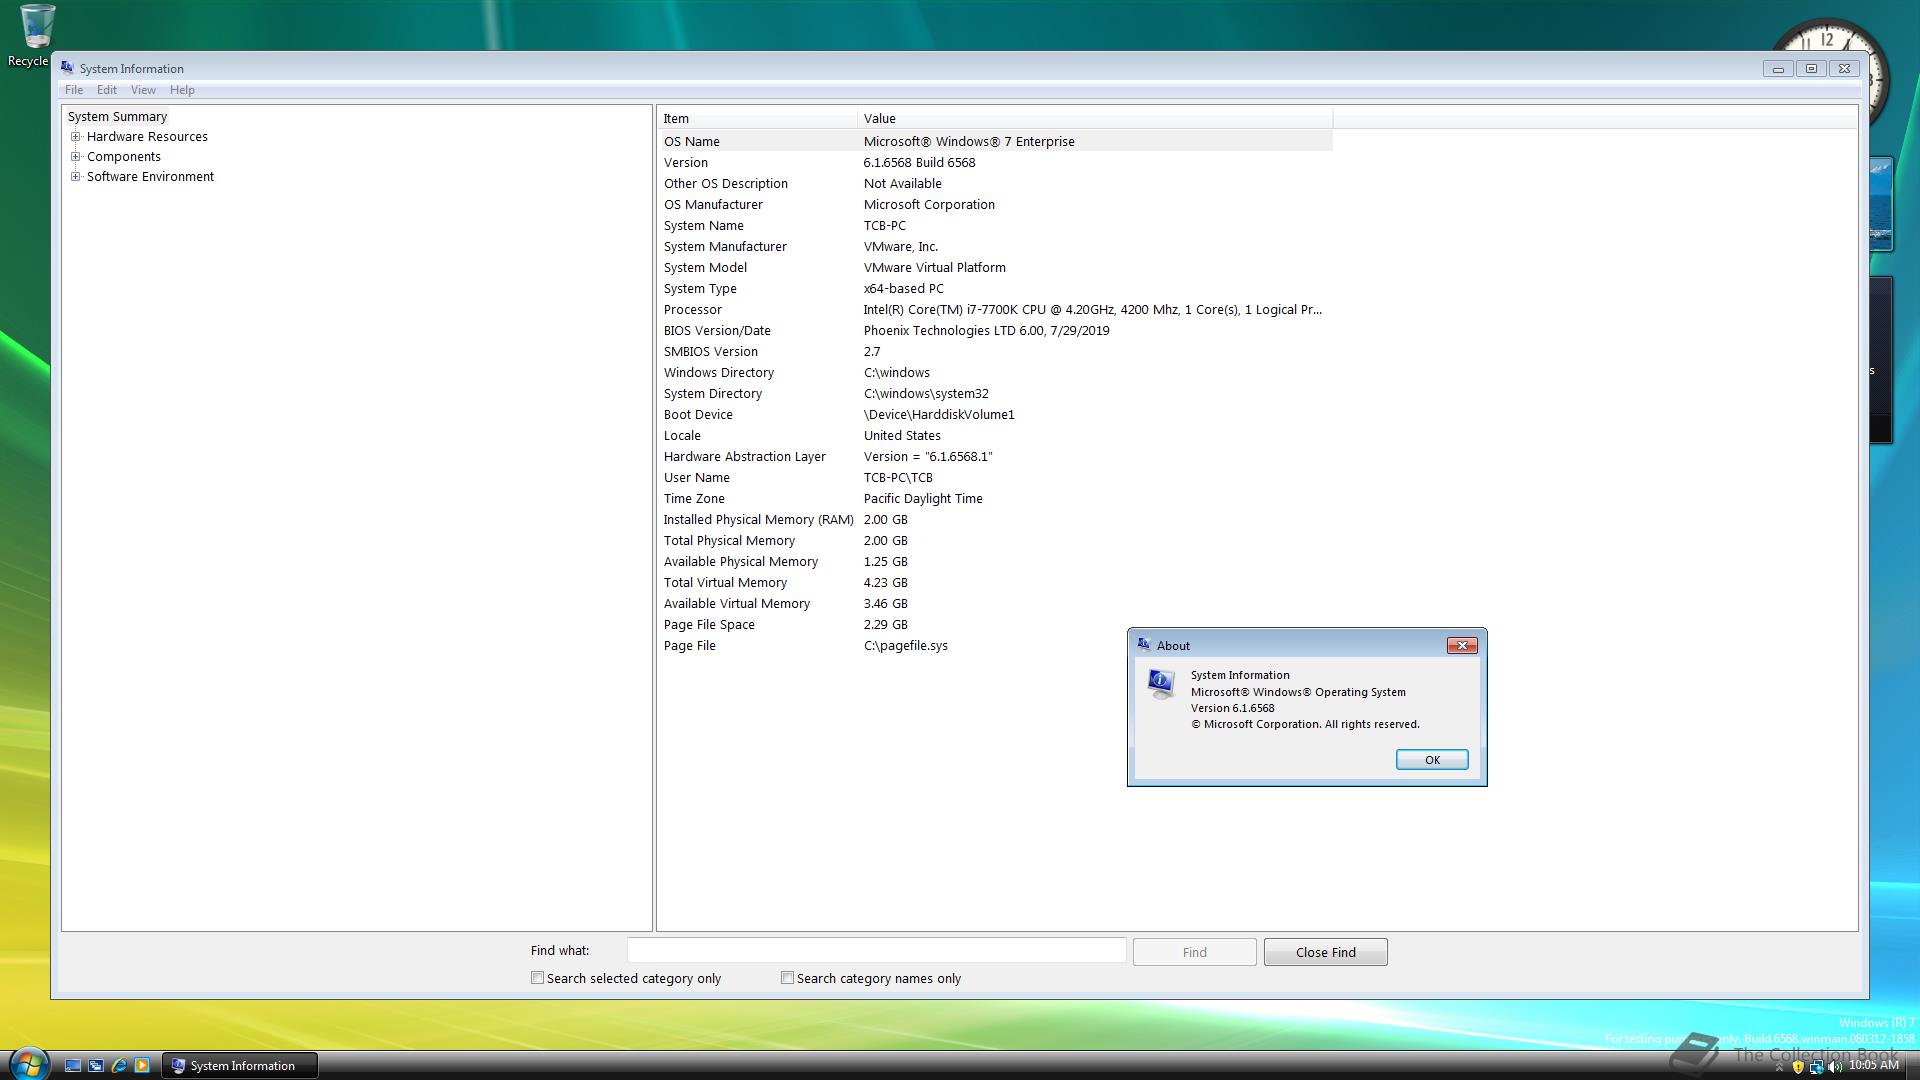Select the SMBIOS Version row
This screenshot has width=1920, height=1080.
point(995,351)
